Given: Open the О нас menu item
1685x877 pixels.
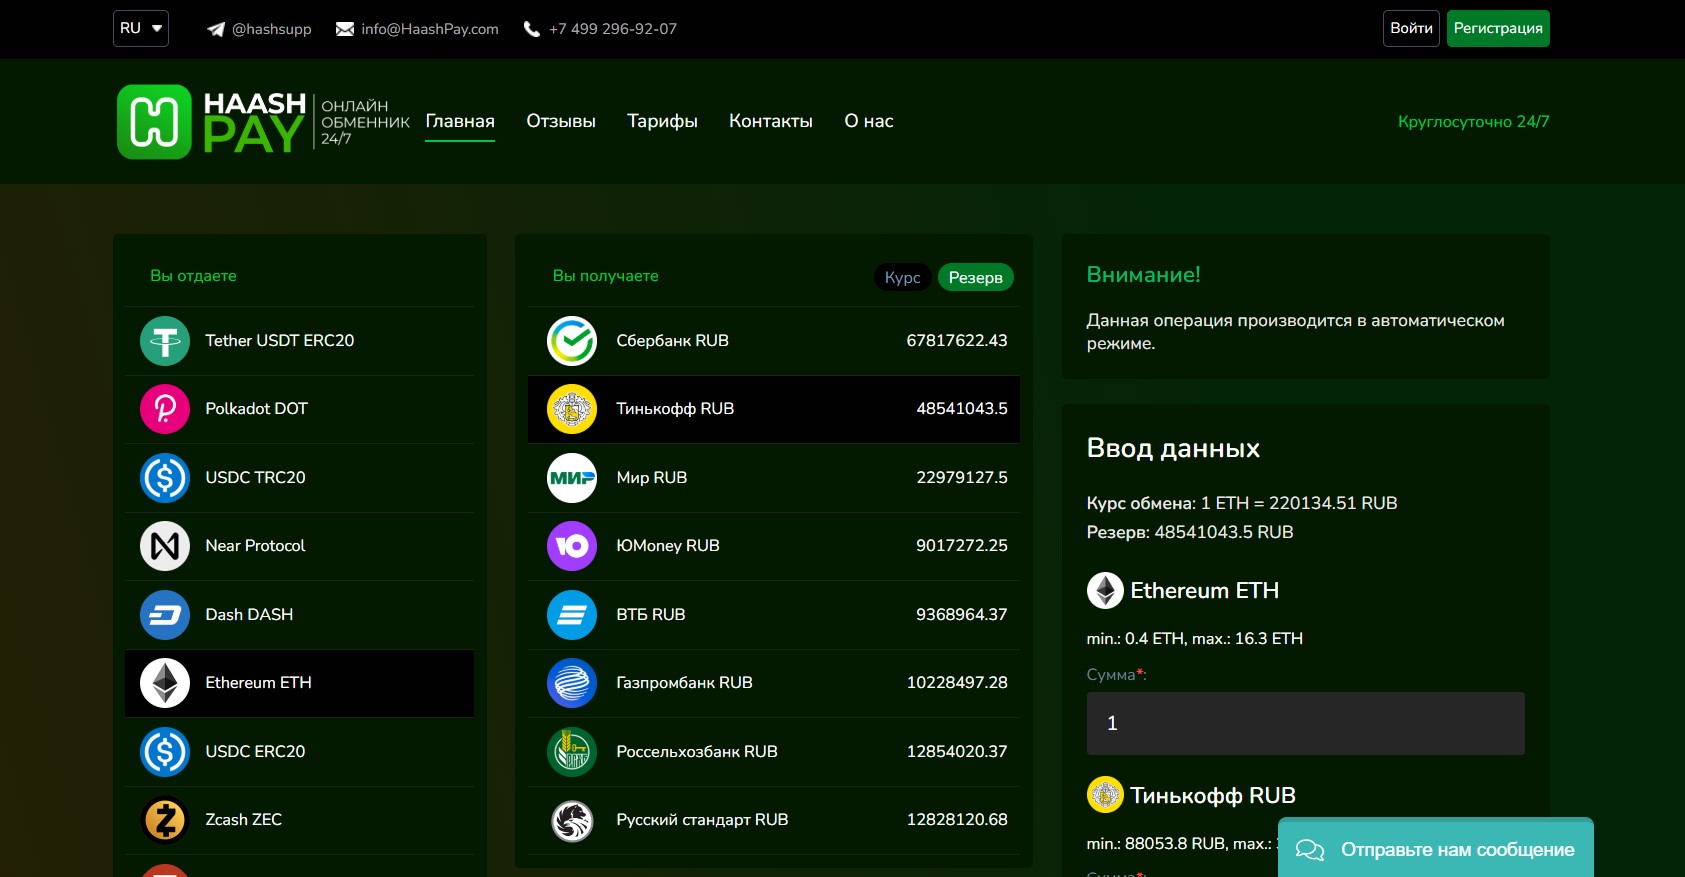Looking at the screenshot, I should click(x=869, y=121).
